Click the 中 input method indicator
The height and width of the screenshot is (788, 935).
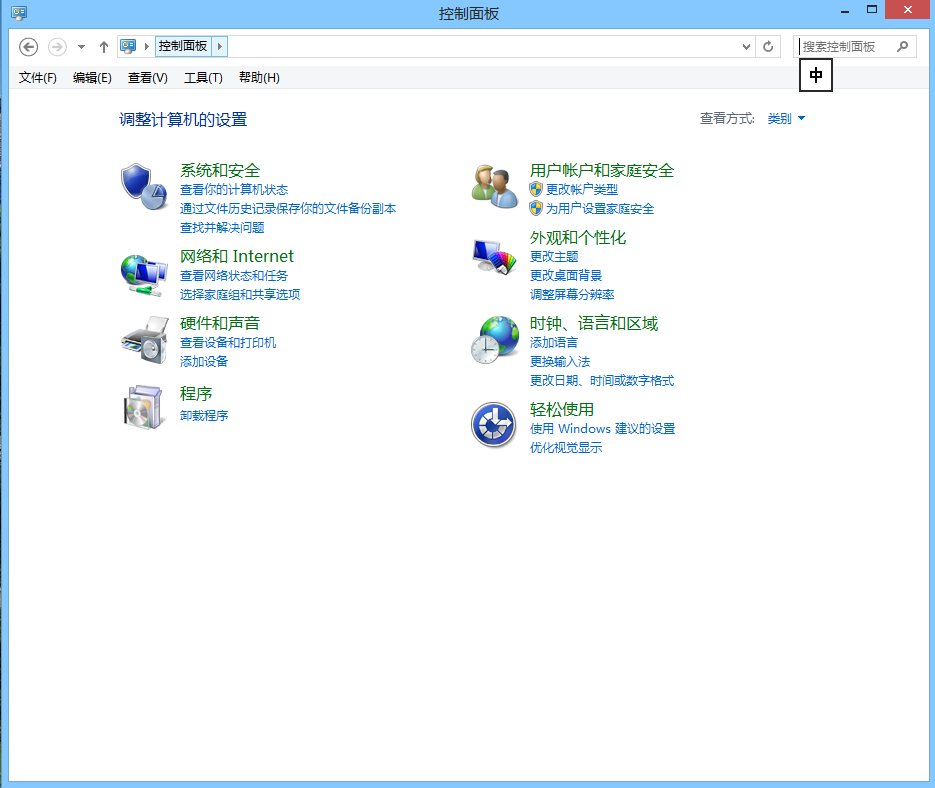click(816, 75)
